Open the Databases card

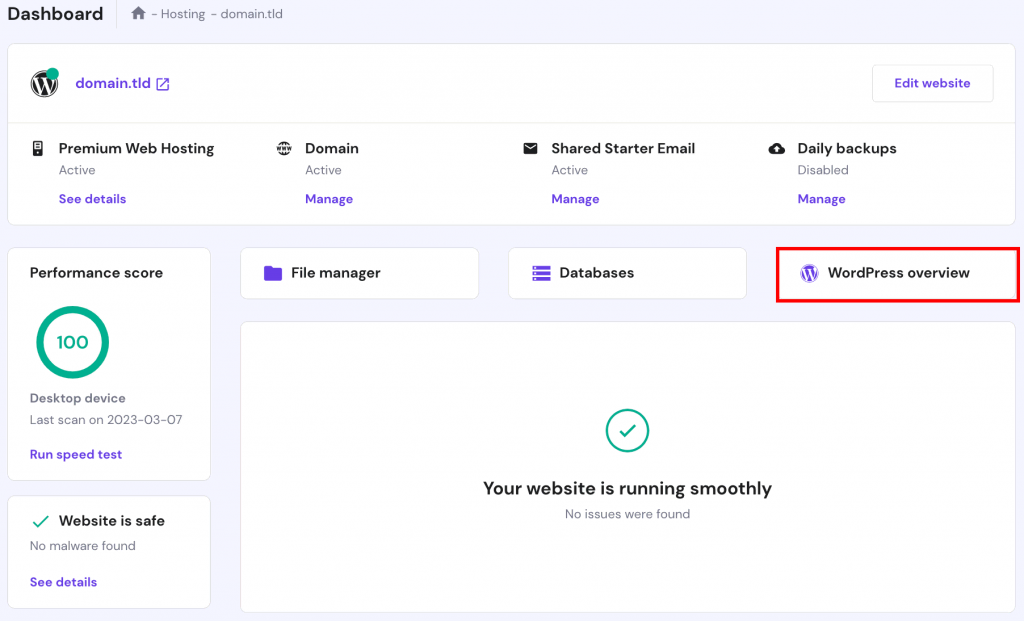(627, 273)
